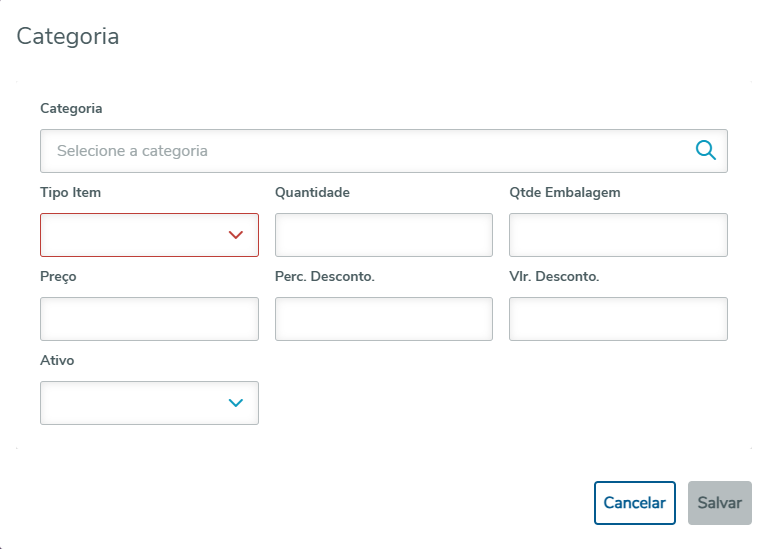Activate the Vlr. Desconto. input box
765x549 pixels.
[618, 319]
